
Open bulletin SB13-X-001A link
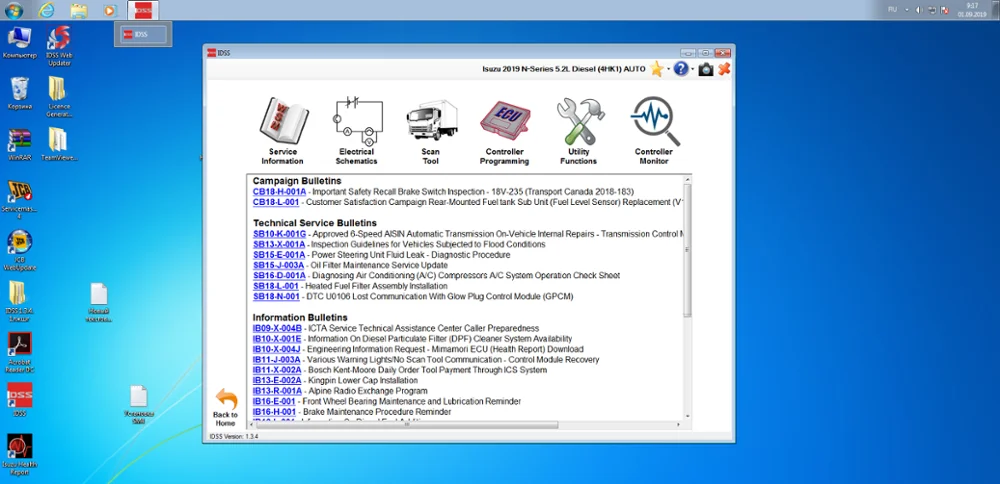279,244
